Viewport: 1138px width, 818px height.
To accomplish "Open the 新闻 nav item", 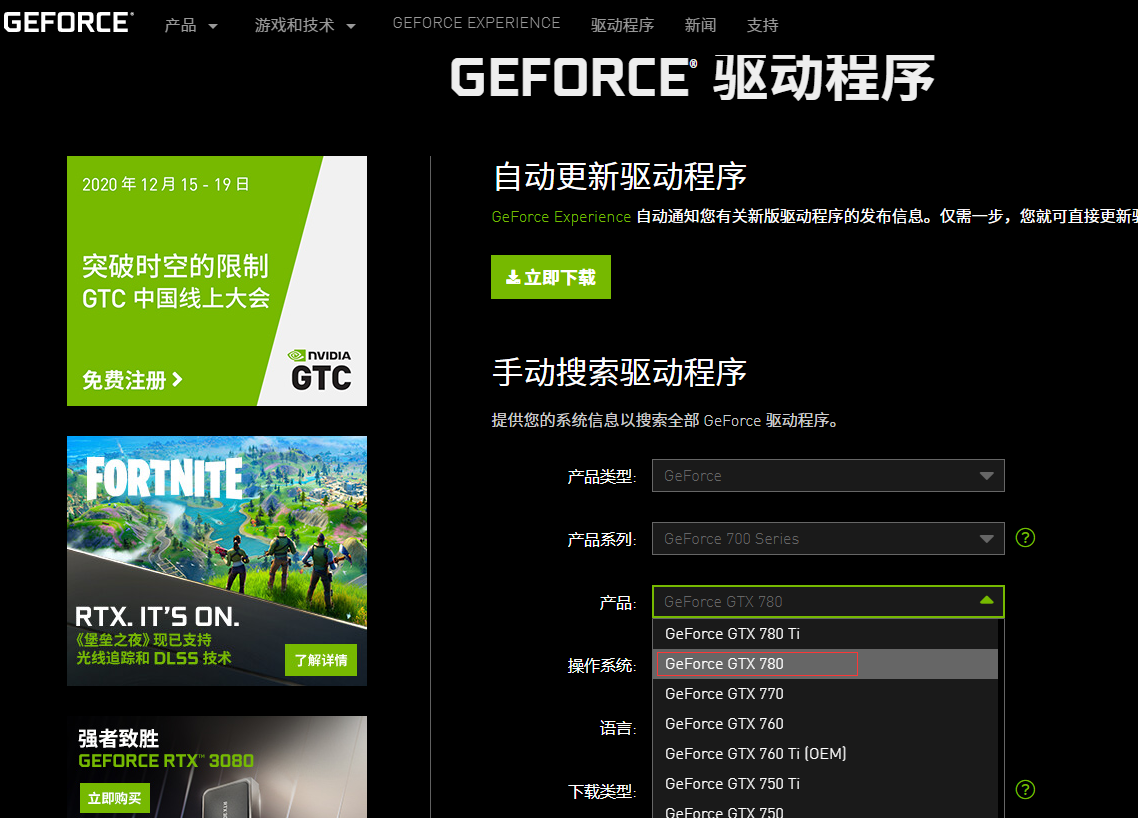I will click(700, 26).
